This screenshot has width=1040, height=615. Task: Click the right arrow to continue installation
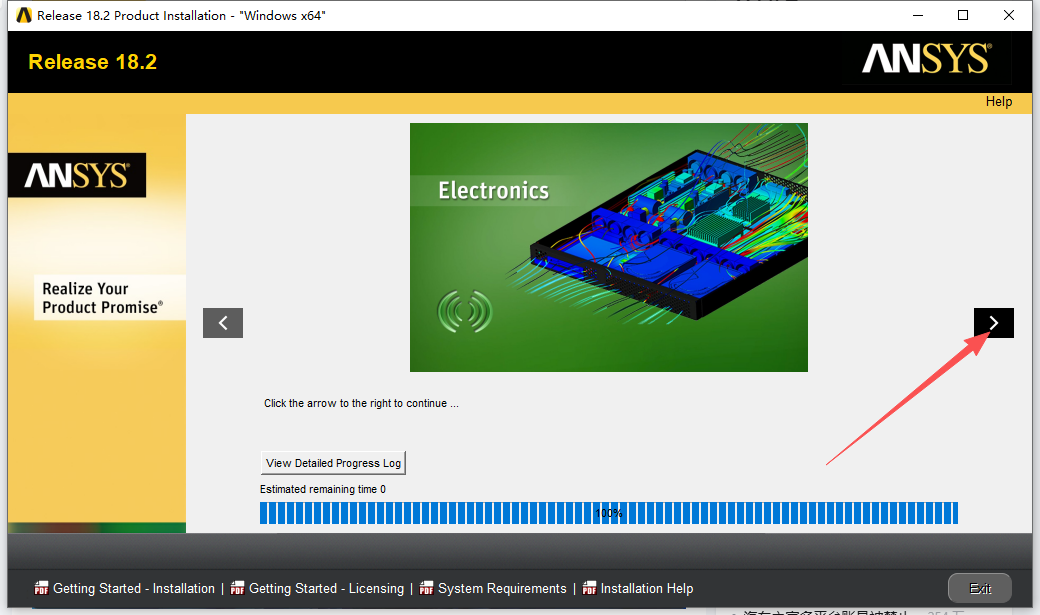click(993, 323)
